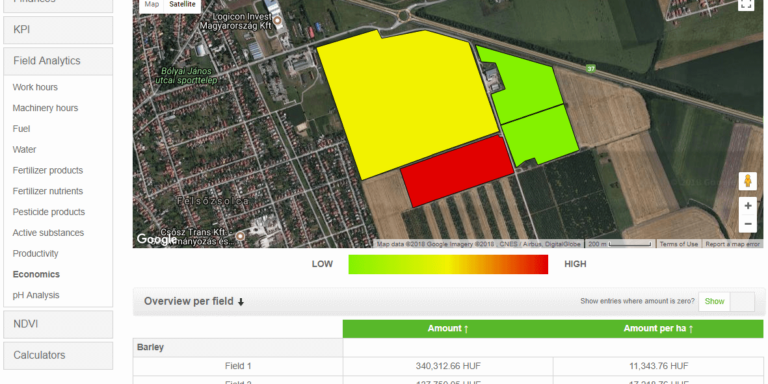Zoom in on the map
Image resolution: width=768 pixels, height=384 pixels.
(747, 206)
